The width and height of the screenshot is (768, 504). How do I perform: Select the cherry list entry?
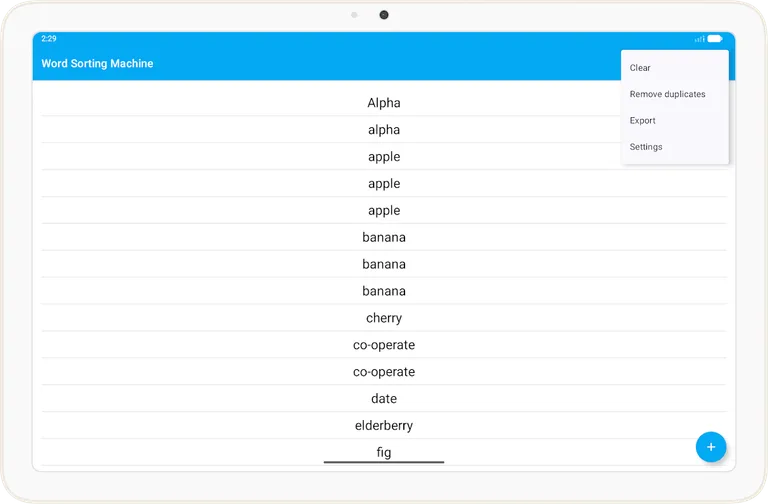pos(384,318)
